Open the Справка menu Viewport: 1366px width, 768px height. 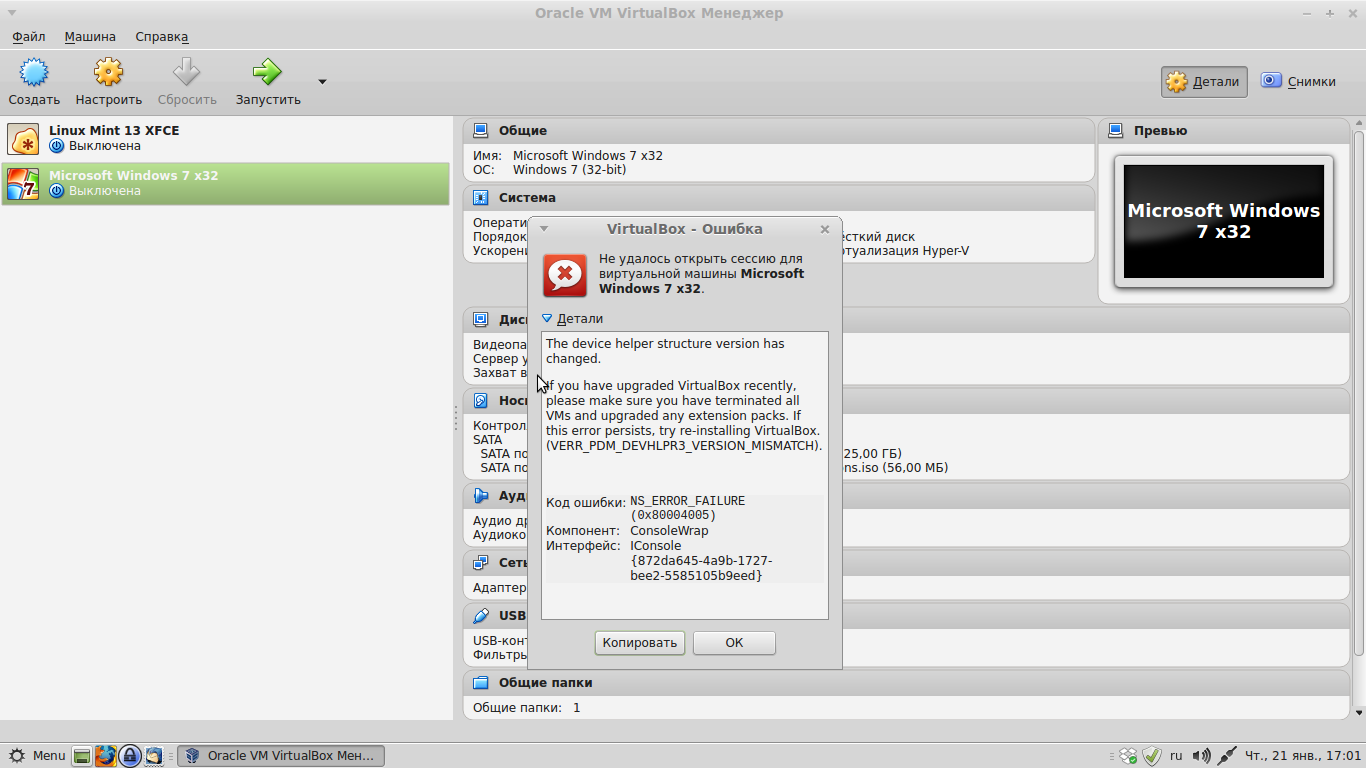pyautogui.click(x=161, y=37)
